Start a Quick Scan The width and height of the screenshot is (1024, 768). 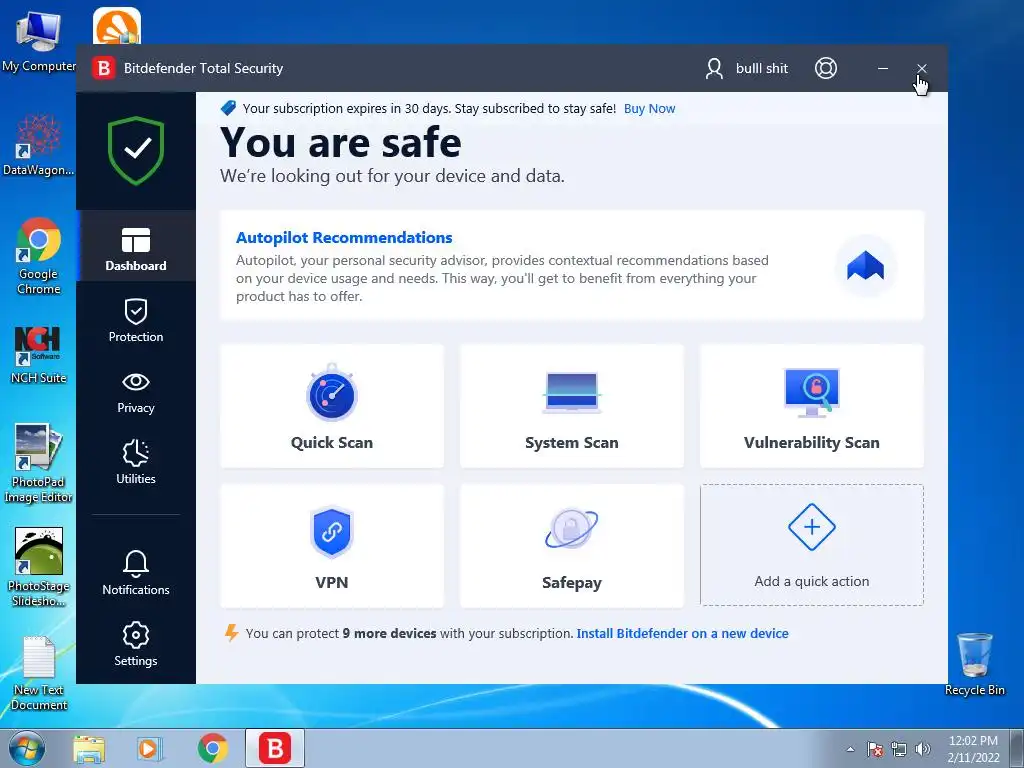point(332,406)
